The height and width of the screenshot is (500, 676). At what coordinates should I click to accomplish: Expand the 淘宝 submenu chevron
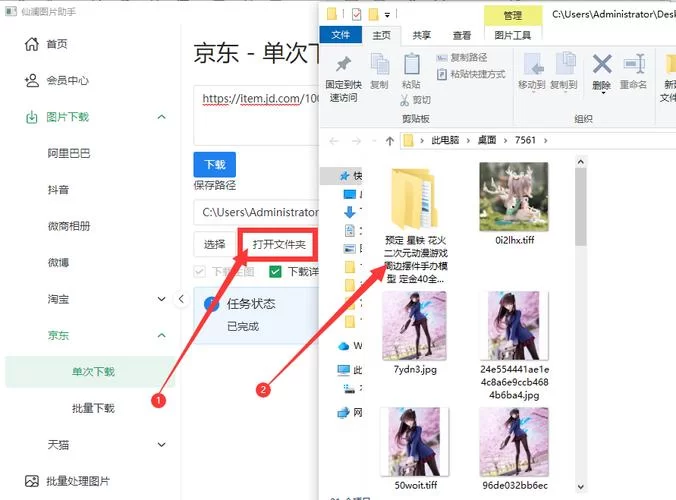[x=162, y=299]
